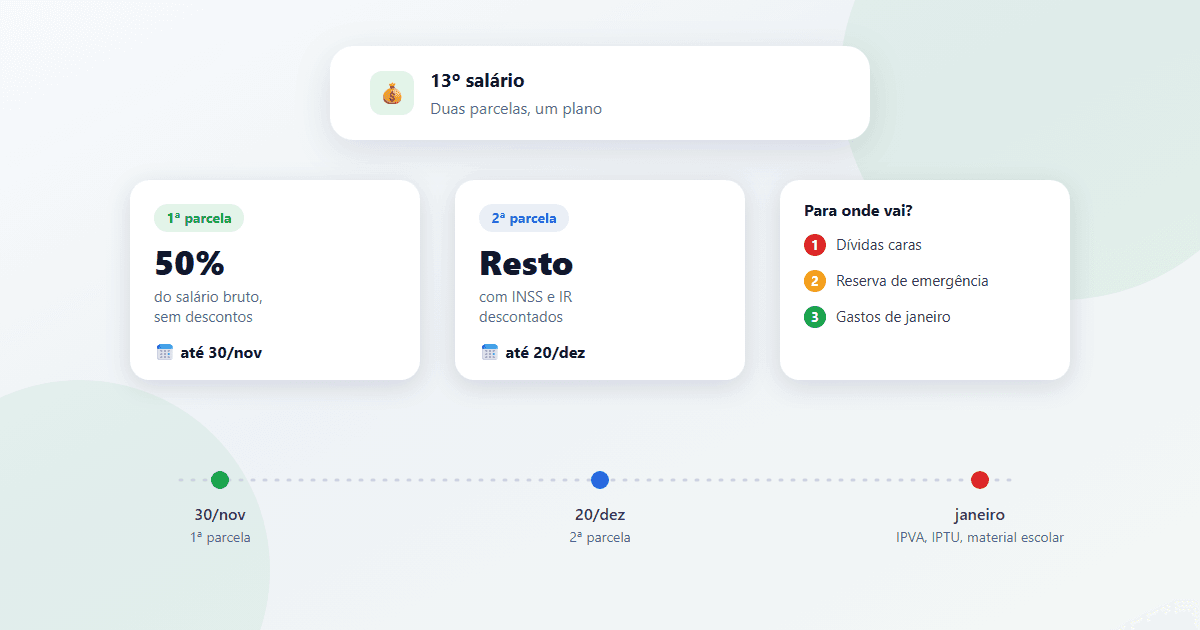Click the IPVA, IPTU, material escolar caption
The height and width of the screenshot is (630, 1200).
click(980, 537)
